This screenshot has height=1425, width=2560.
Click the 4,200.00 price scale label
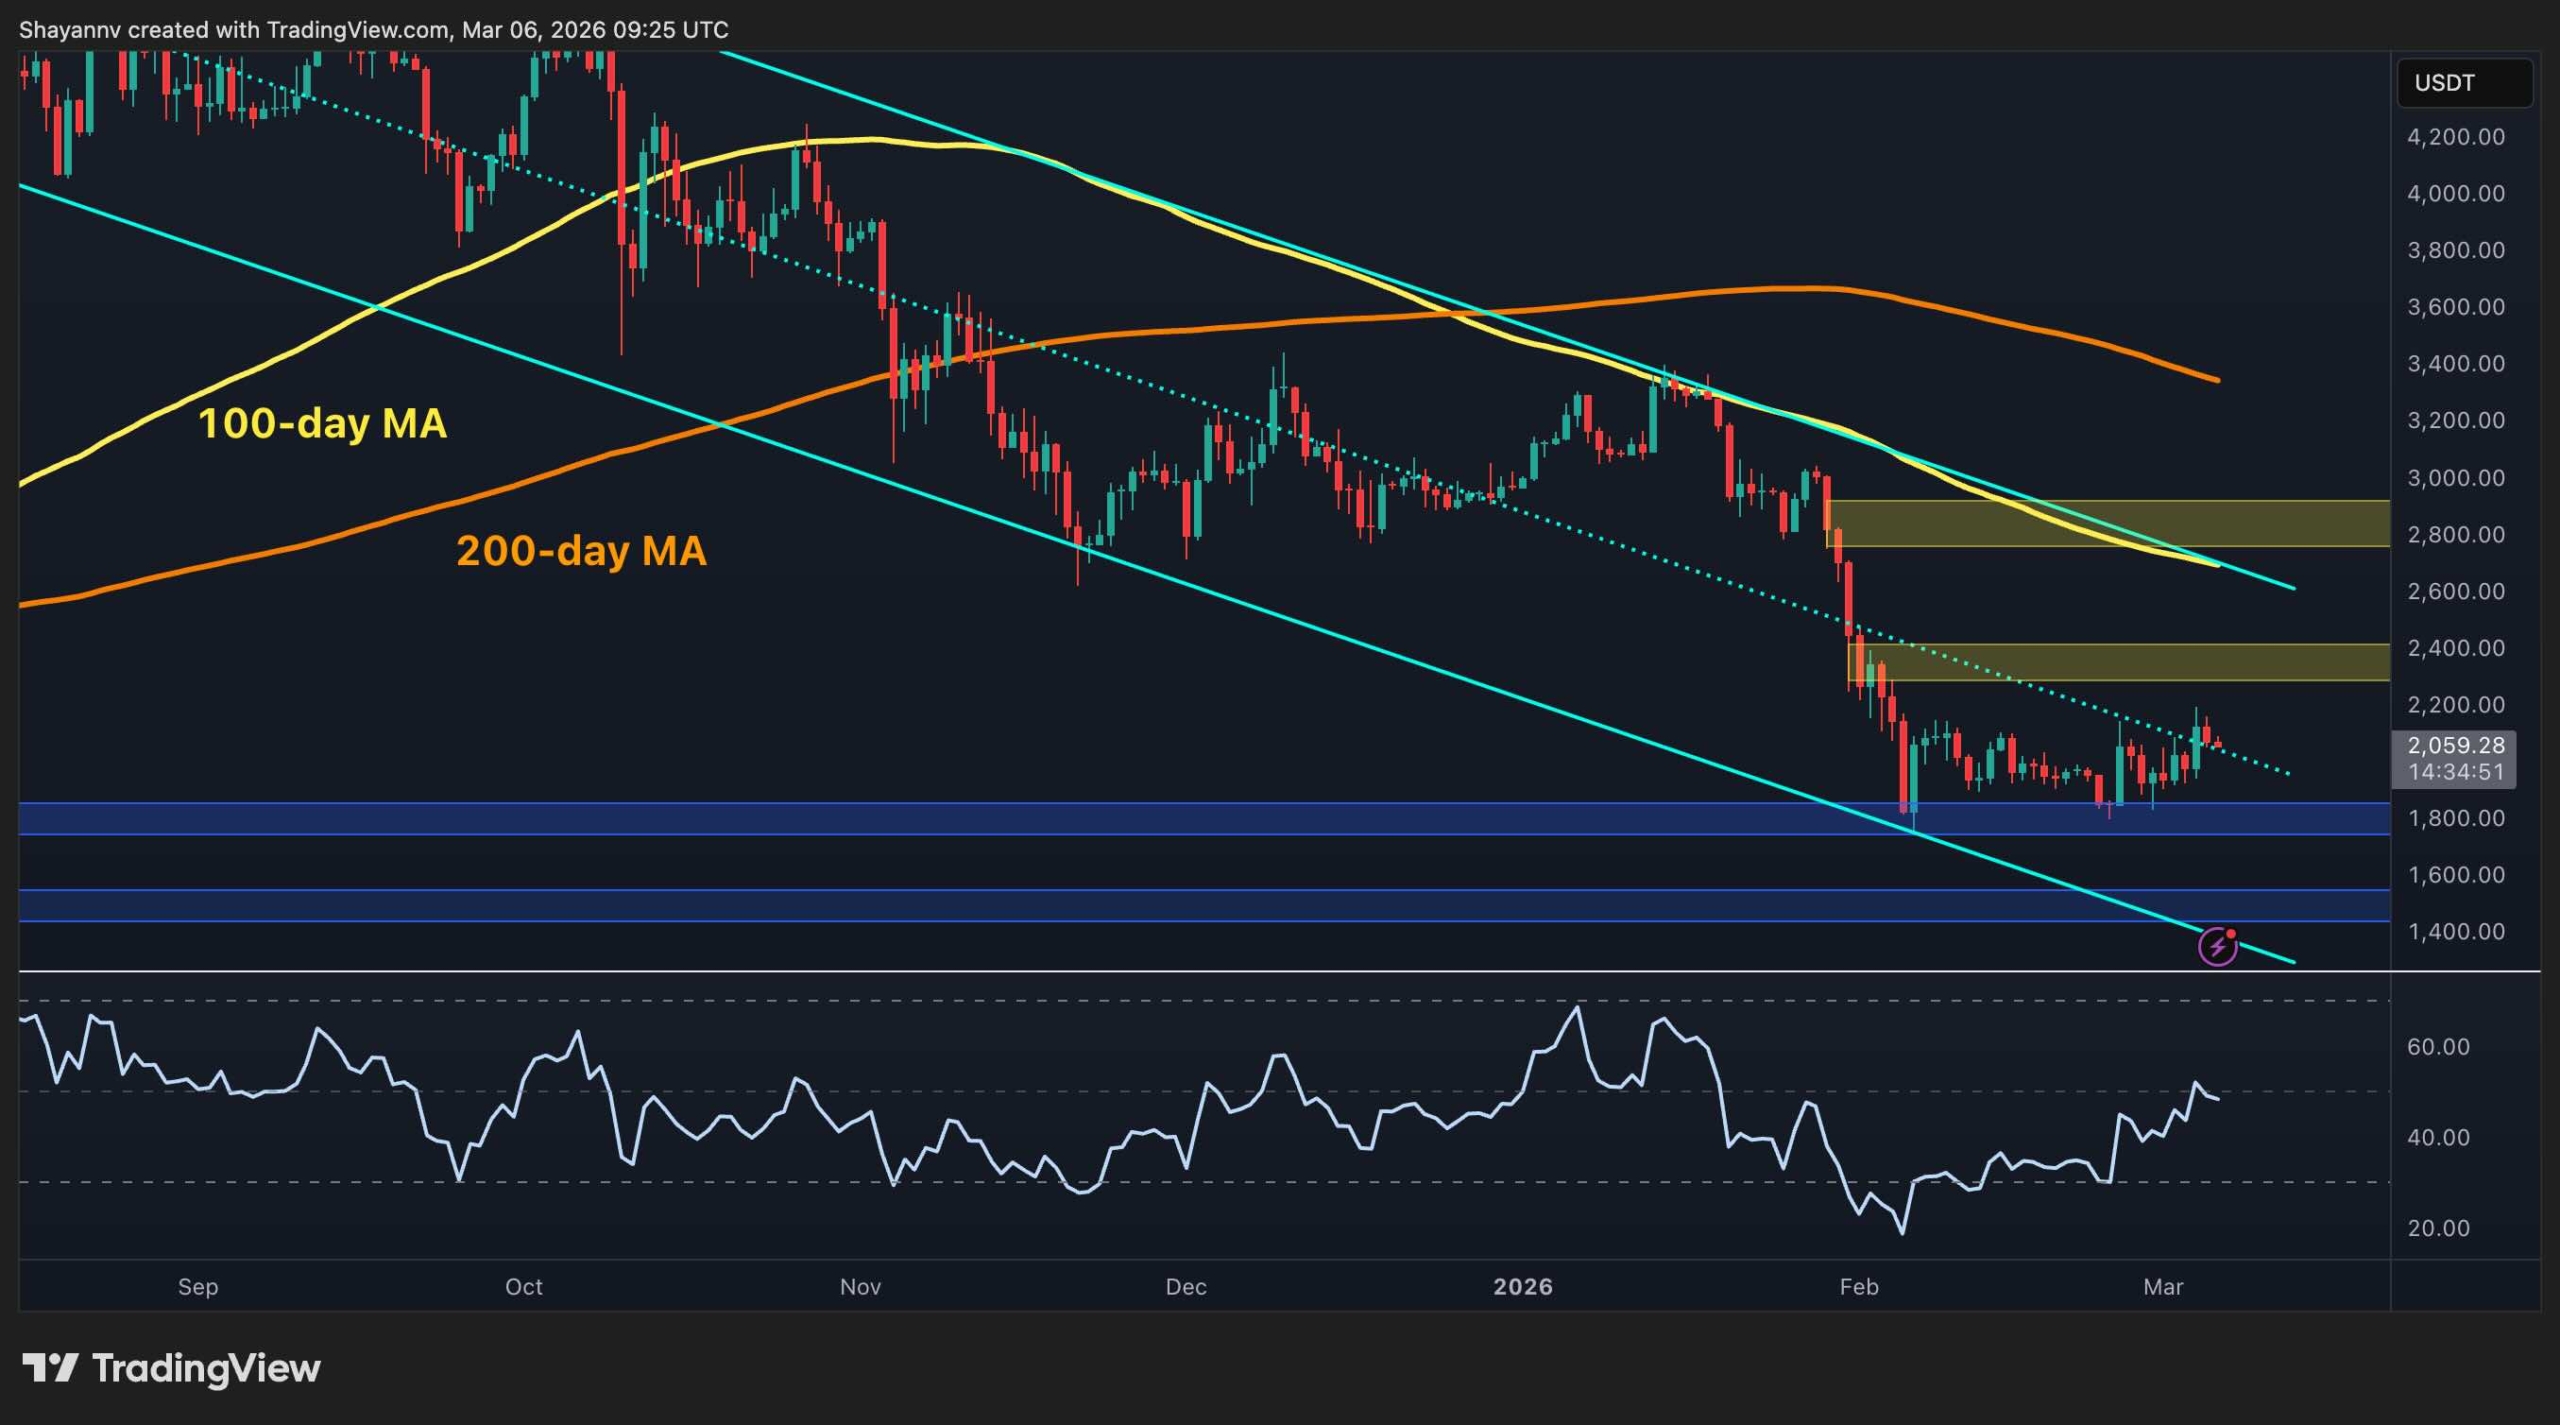(x=2455, y=137)
